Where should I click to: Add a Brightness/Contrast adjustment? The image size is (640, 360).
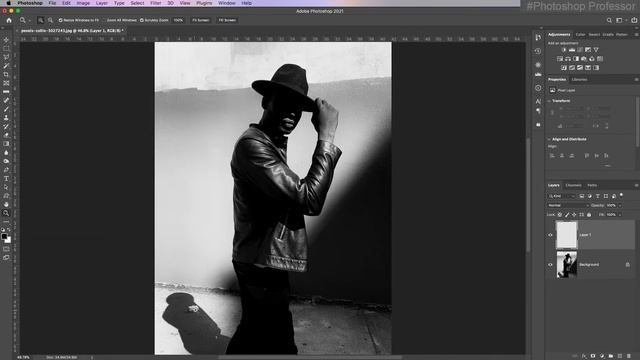pyautogui.click(x=564, y=50)
